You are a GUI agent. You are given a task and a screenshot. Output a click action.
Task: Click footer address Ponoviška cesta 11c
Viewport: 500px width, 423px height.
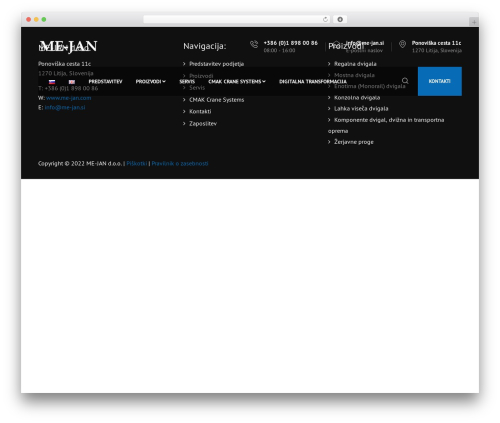click(x=64, y=64)
